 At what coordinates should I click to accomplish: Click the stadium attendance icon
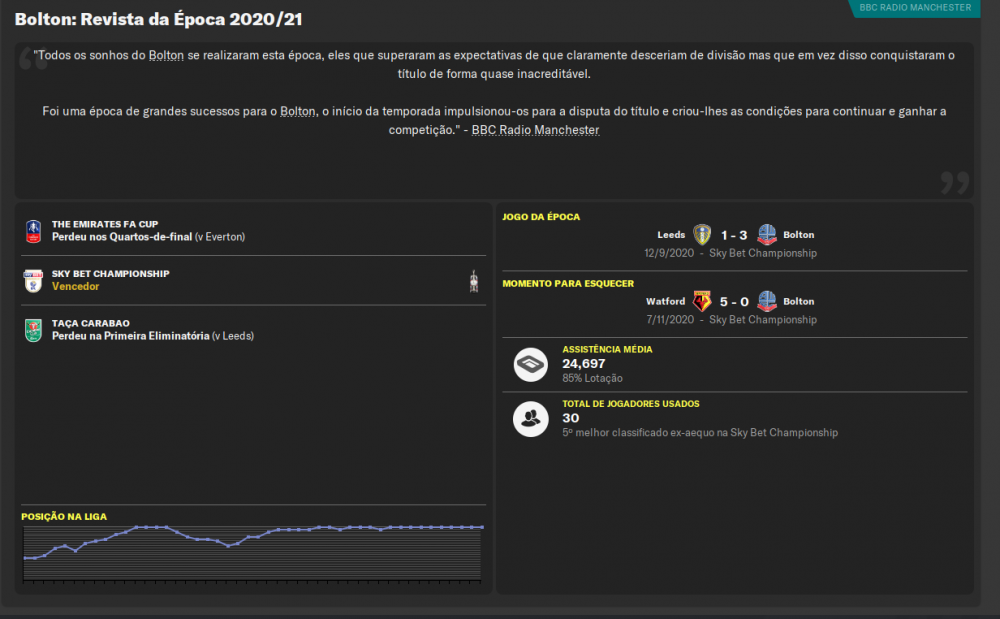coord(531,365)
